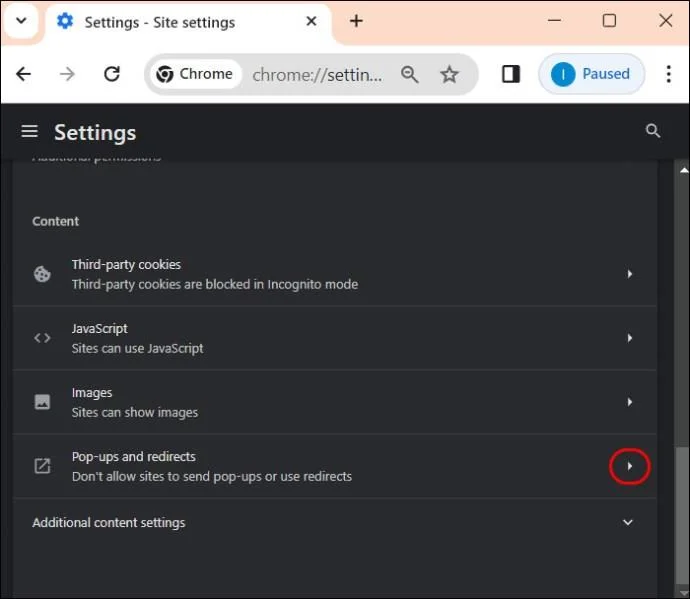Screen dimensions: 690x599
Task: Go back with the back arrow
Action: coord(23,74)
